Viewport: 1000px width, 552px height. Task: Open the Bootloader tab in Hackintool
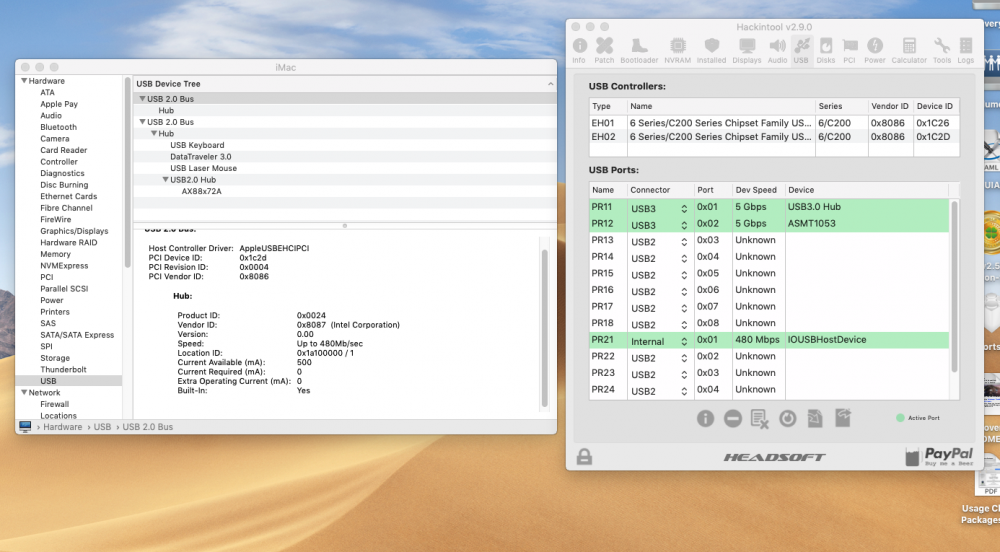[639, 50]
